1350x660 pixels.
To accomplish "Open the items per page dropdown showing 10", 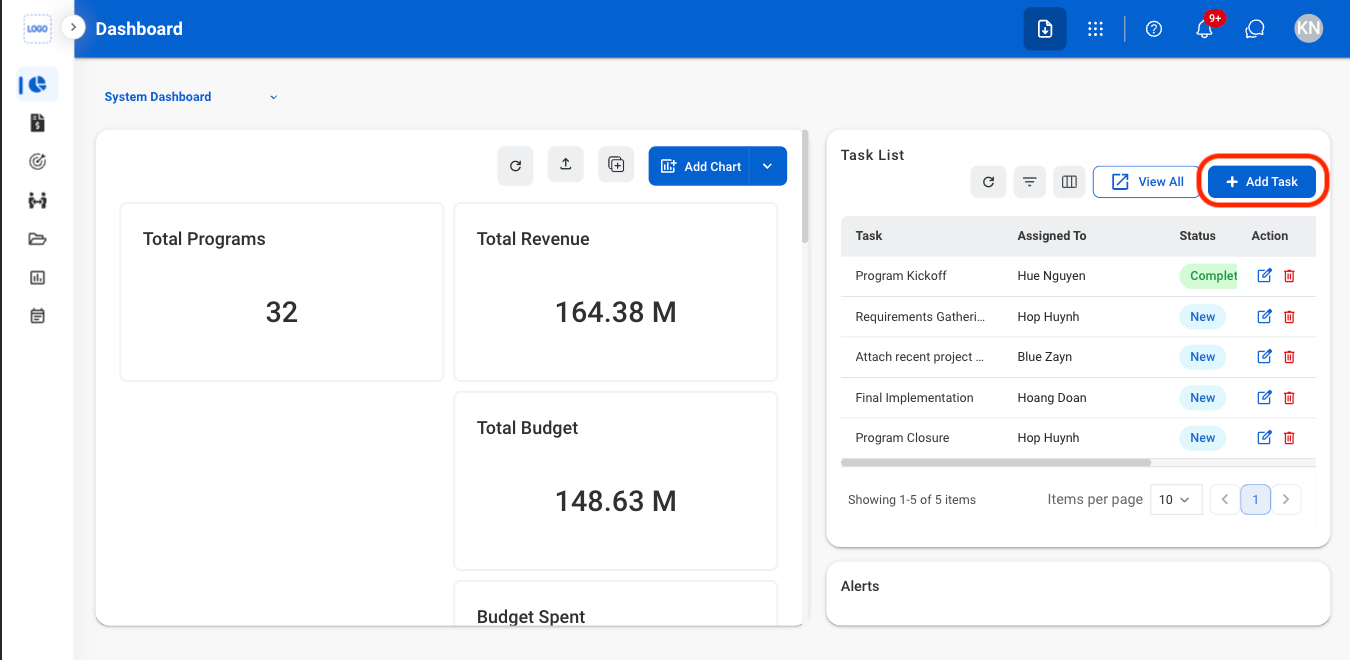I will coord(1176,499).
